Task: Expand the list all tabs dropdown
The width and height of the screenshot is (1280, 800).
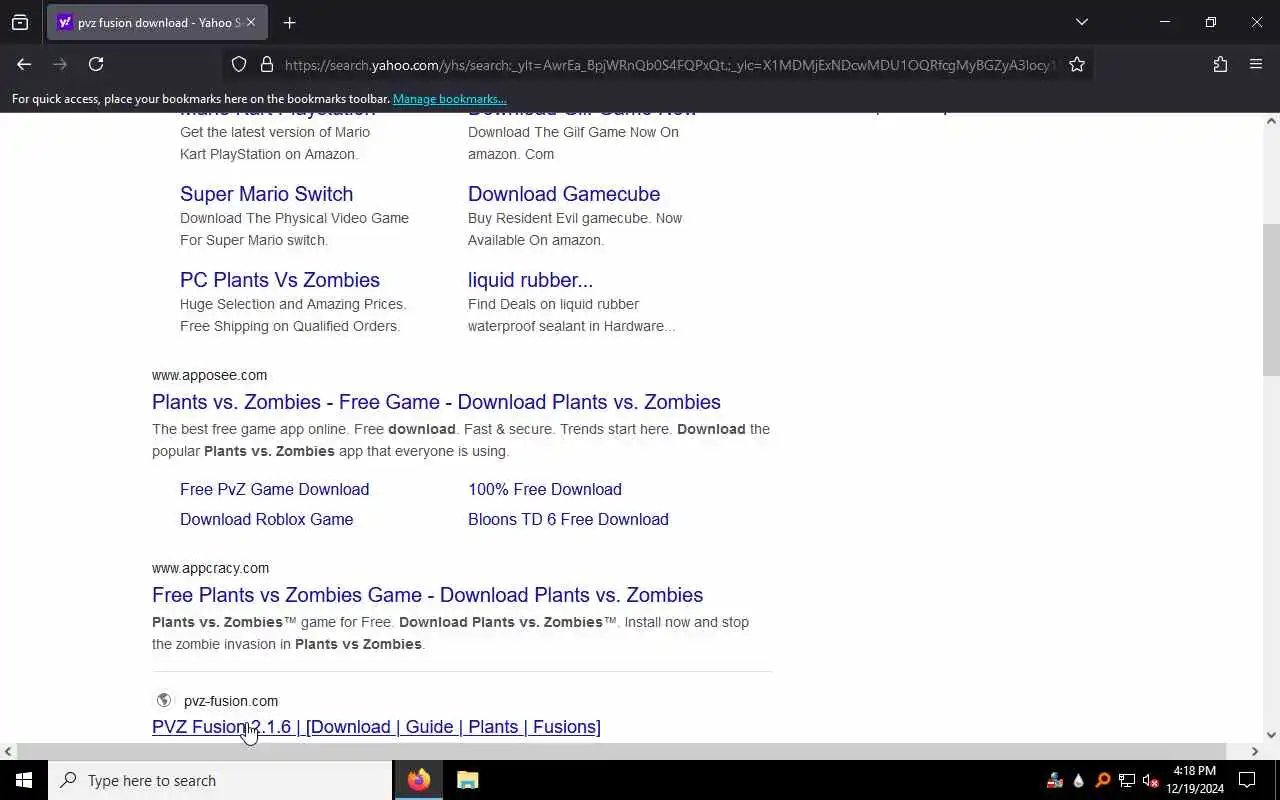Action: pyautogui.click(x=1081, y=22)
